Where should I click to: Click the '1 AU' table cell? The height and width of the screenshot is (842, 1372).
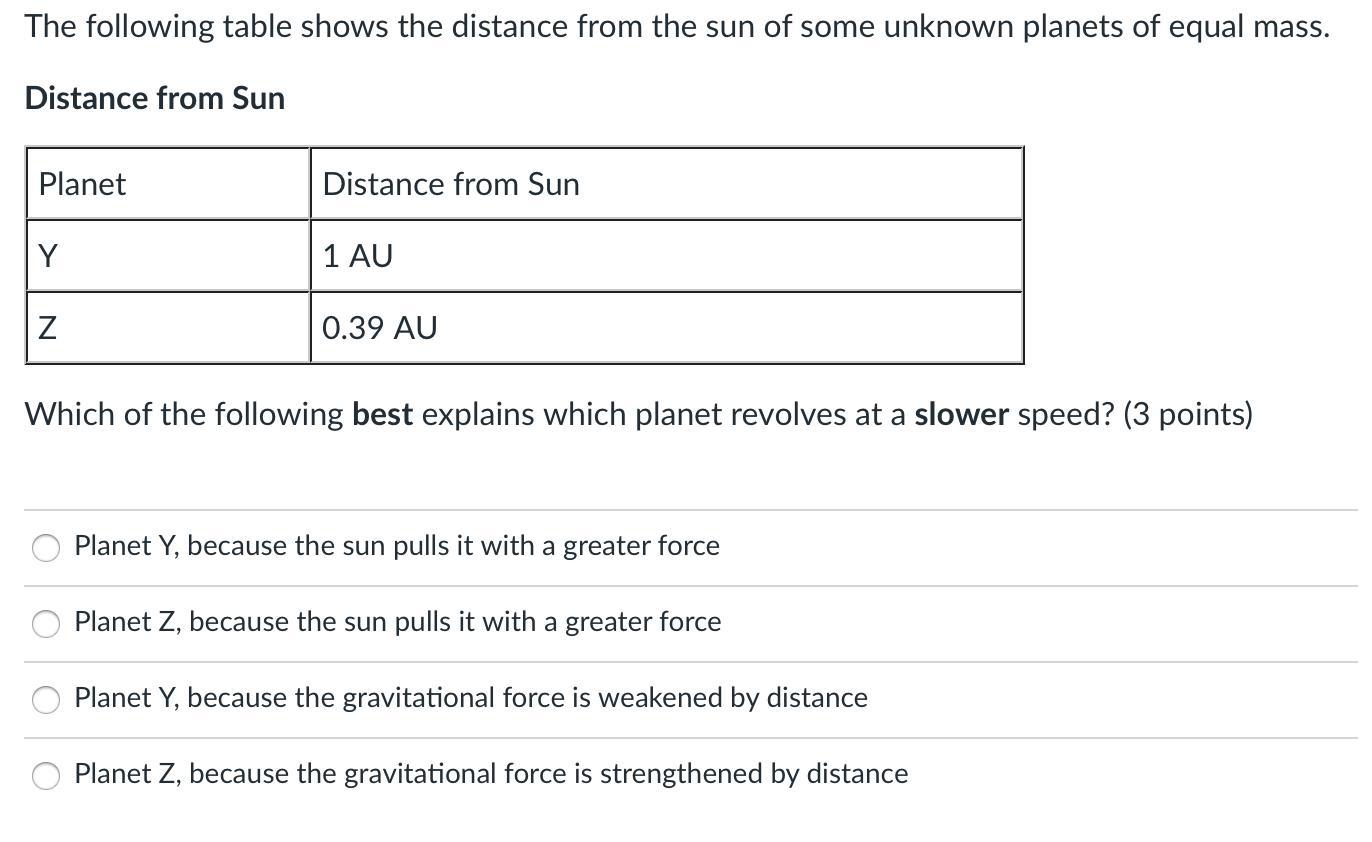coord(666,256)
